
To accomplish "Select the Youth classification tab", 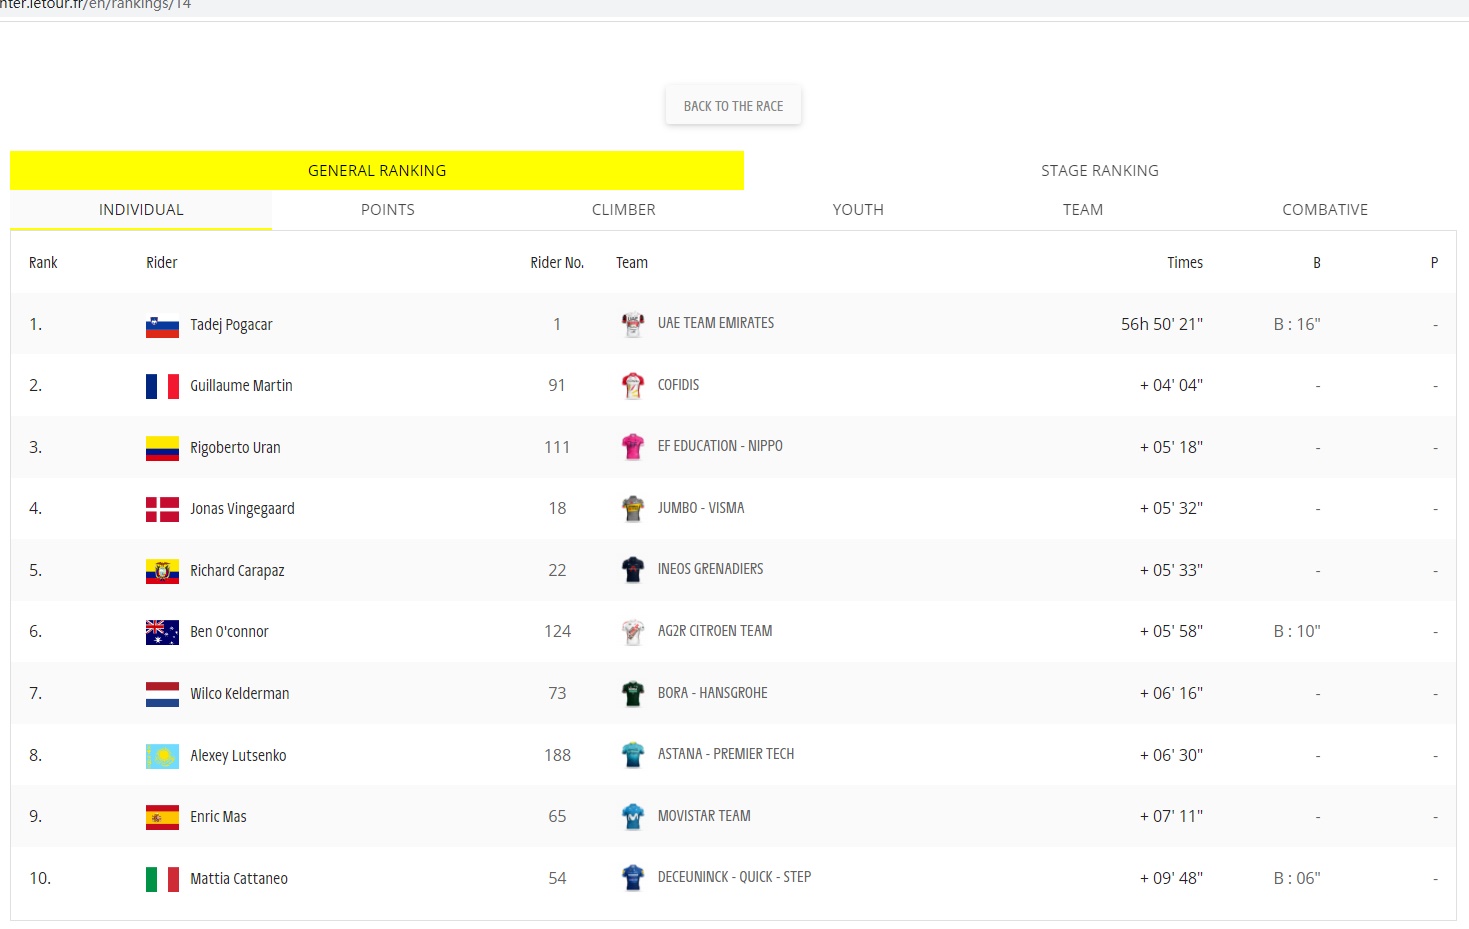I will pos(858,209).
